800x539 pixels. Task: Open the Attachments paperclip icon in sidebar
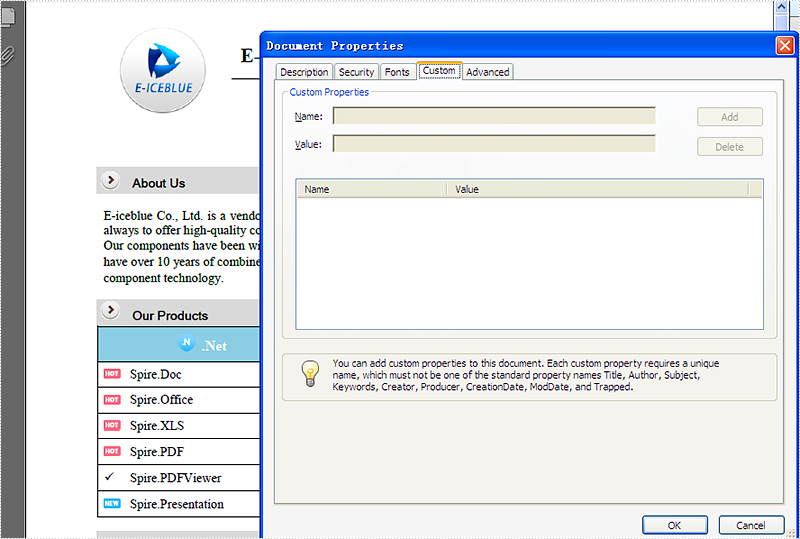(x=7, y=56)
